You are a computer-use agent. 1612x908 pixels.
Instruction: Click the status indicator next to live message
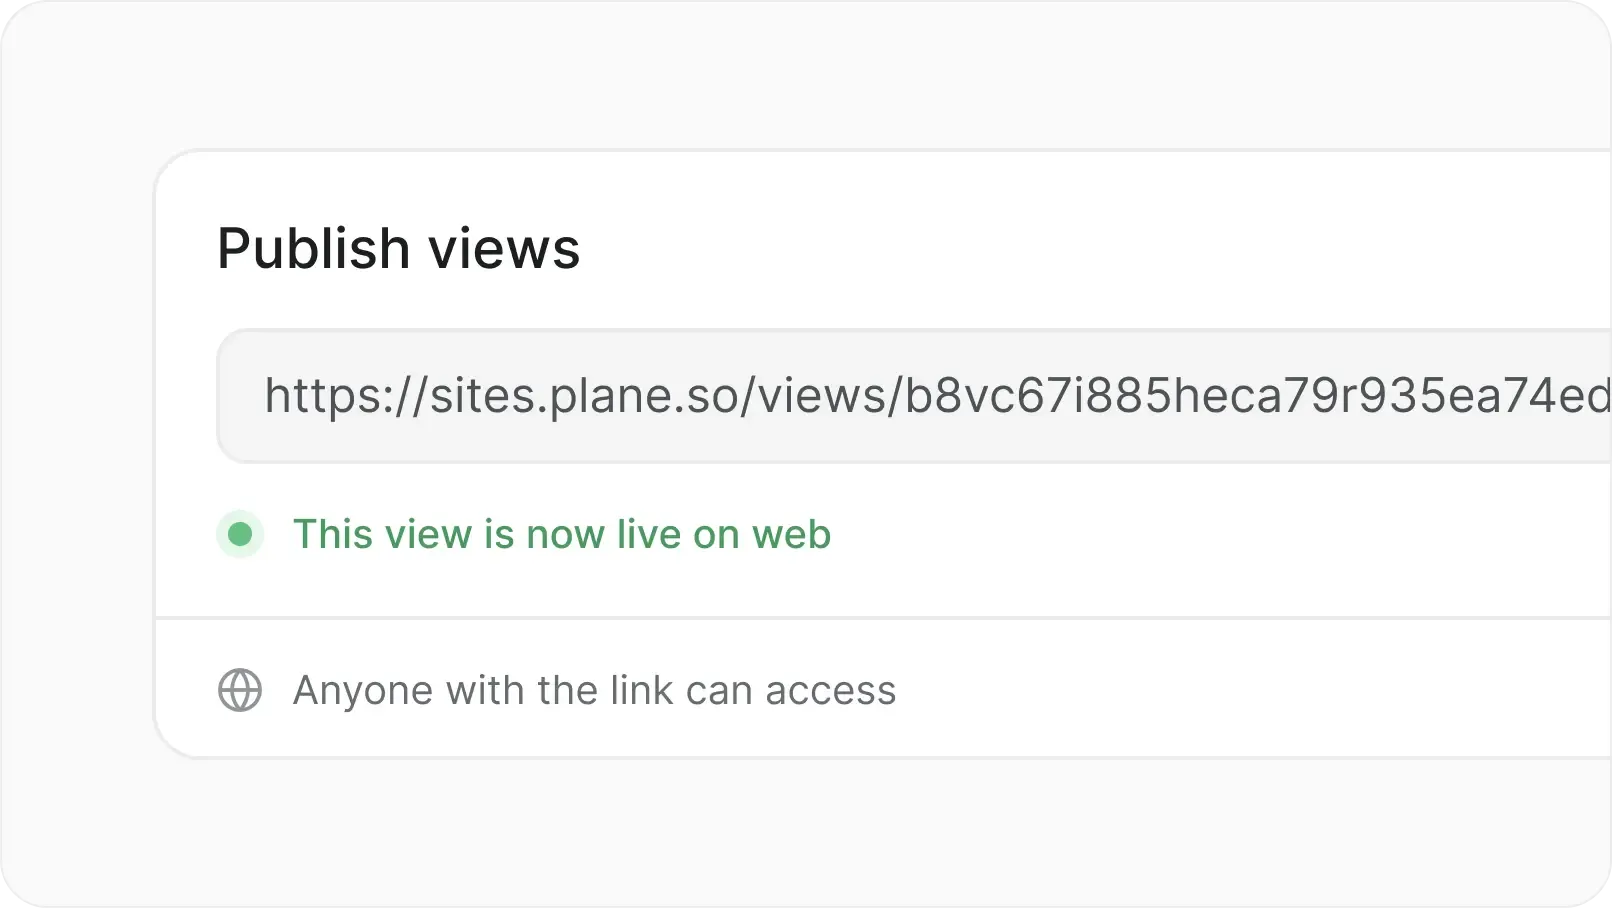[240, 535]
